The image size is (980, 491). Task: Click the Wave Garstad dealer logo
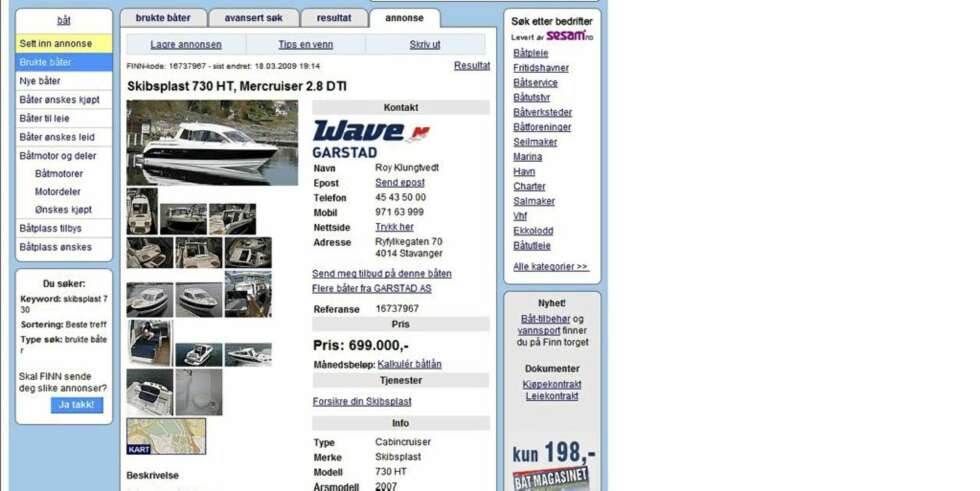[x=372, y=139]
